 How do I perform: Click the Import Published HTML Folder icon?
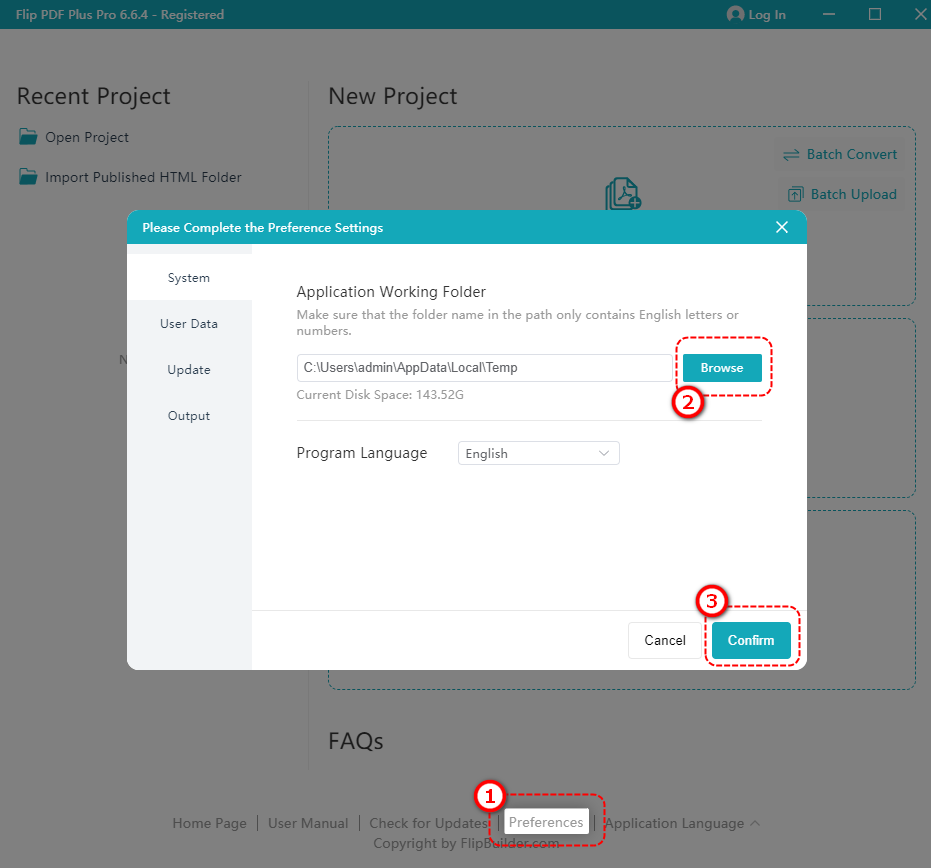click(x=28, y=177)
